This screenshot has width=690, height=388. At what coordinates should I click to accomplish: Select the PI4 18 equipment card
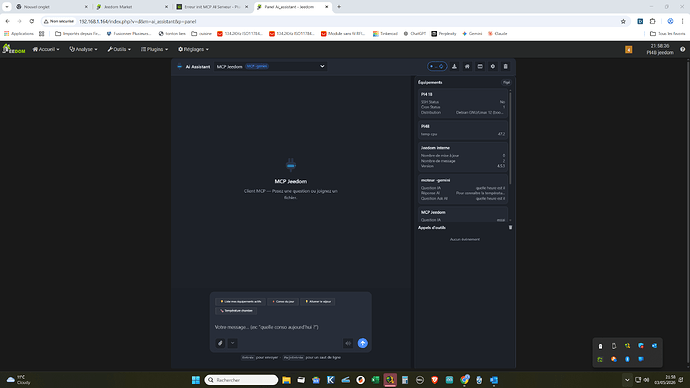[463, 104]
